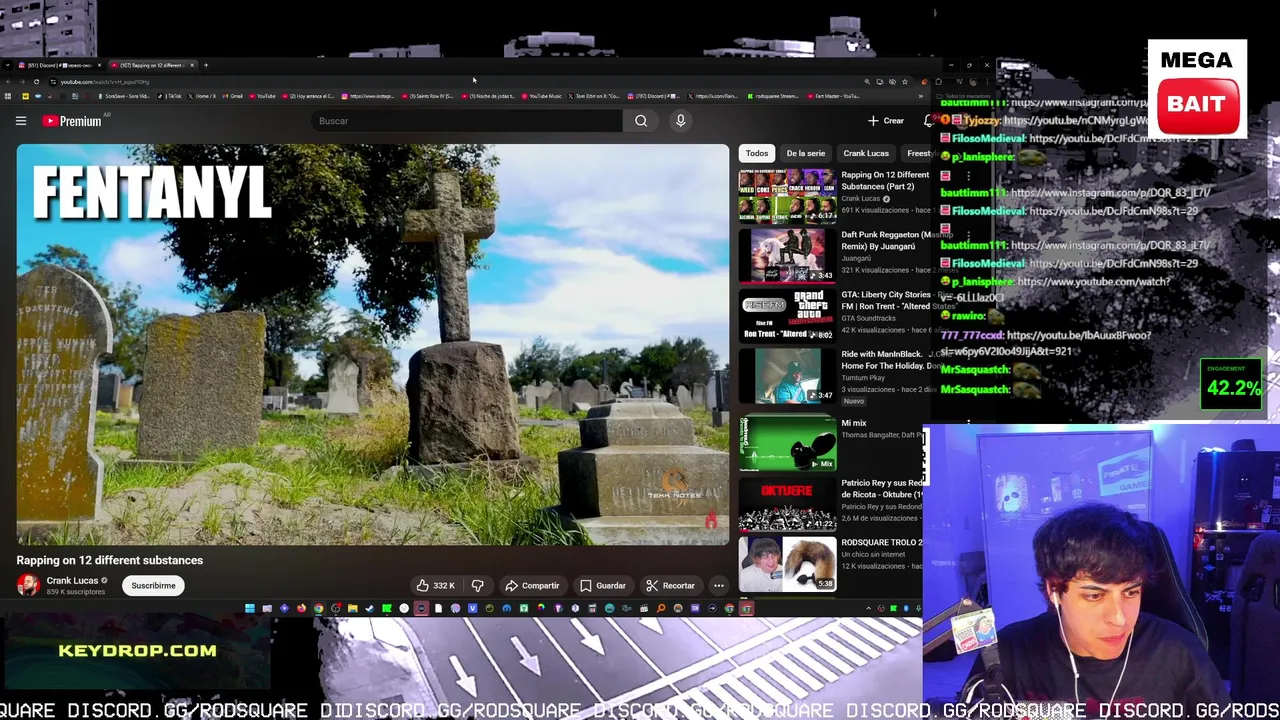The width and height of the screenshot is (1280, 720).
Task: Activate voice search microphone
Action: pos(680,121)
